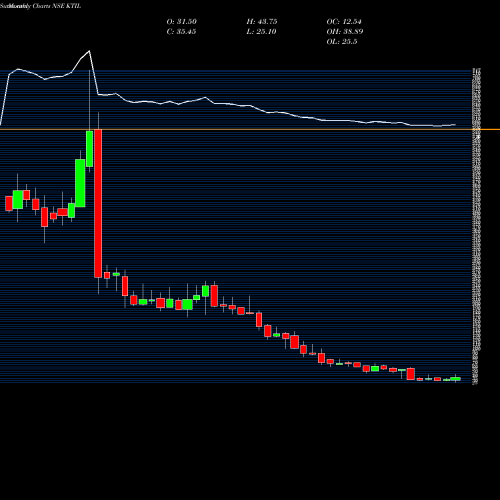Click the 'Monthly Charts NSE KTIL' title

46,6
